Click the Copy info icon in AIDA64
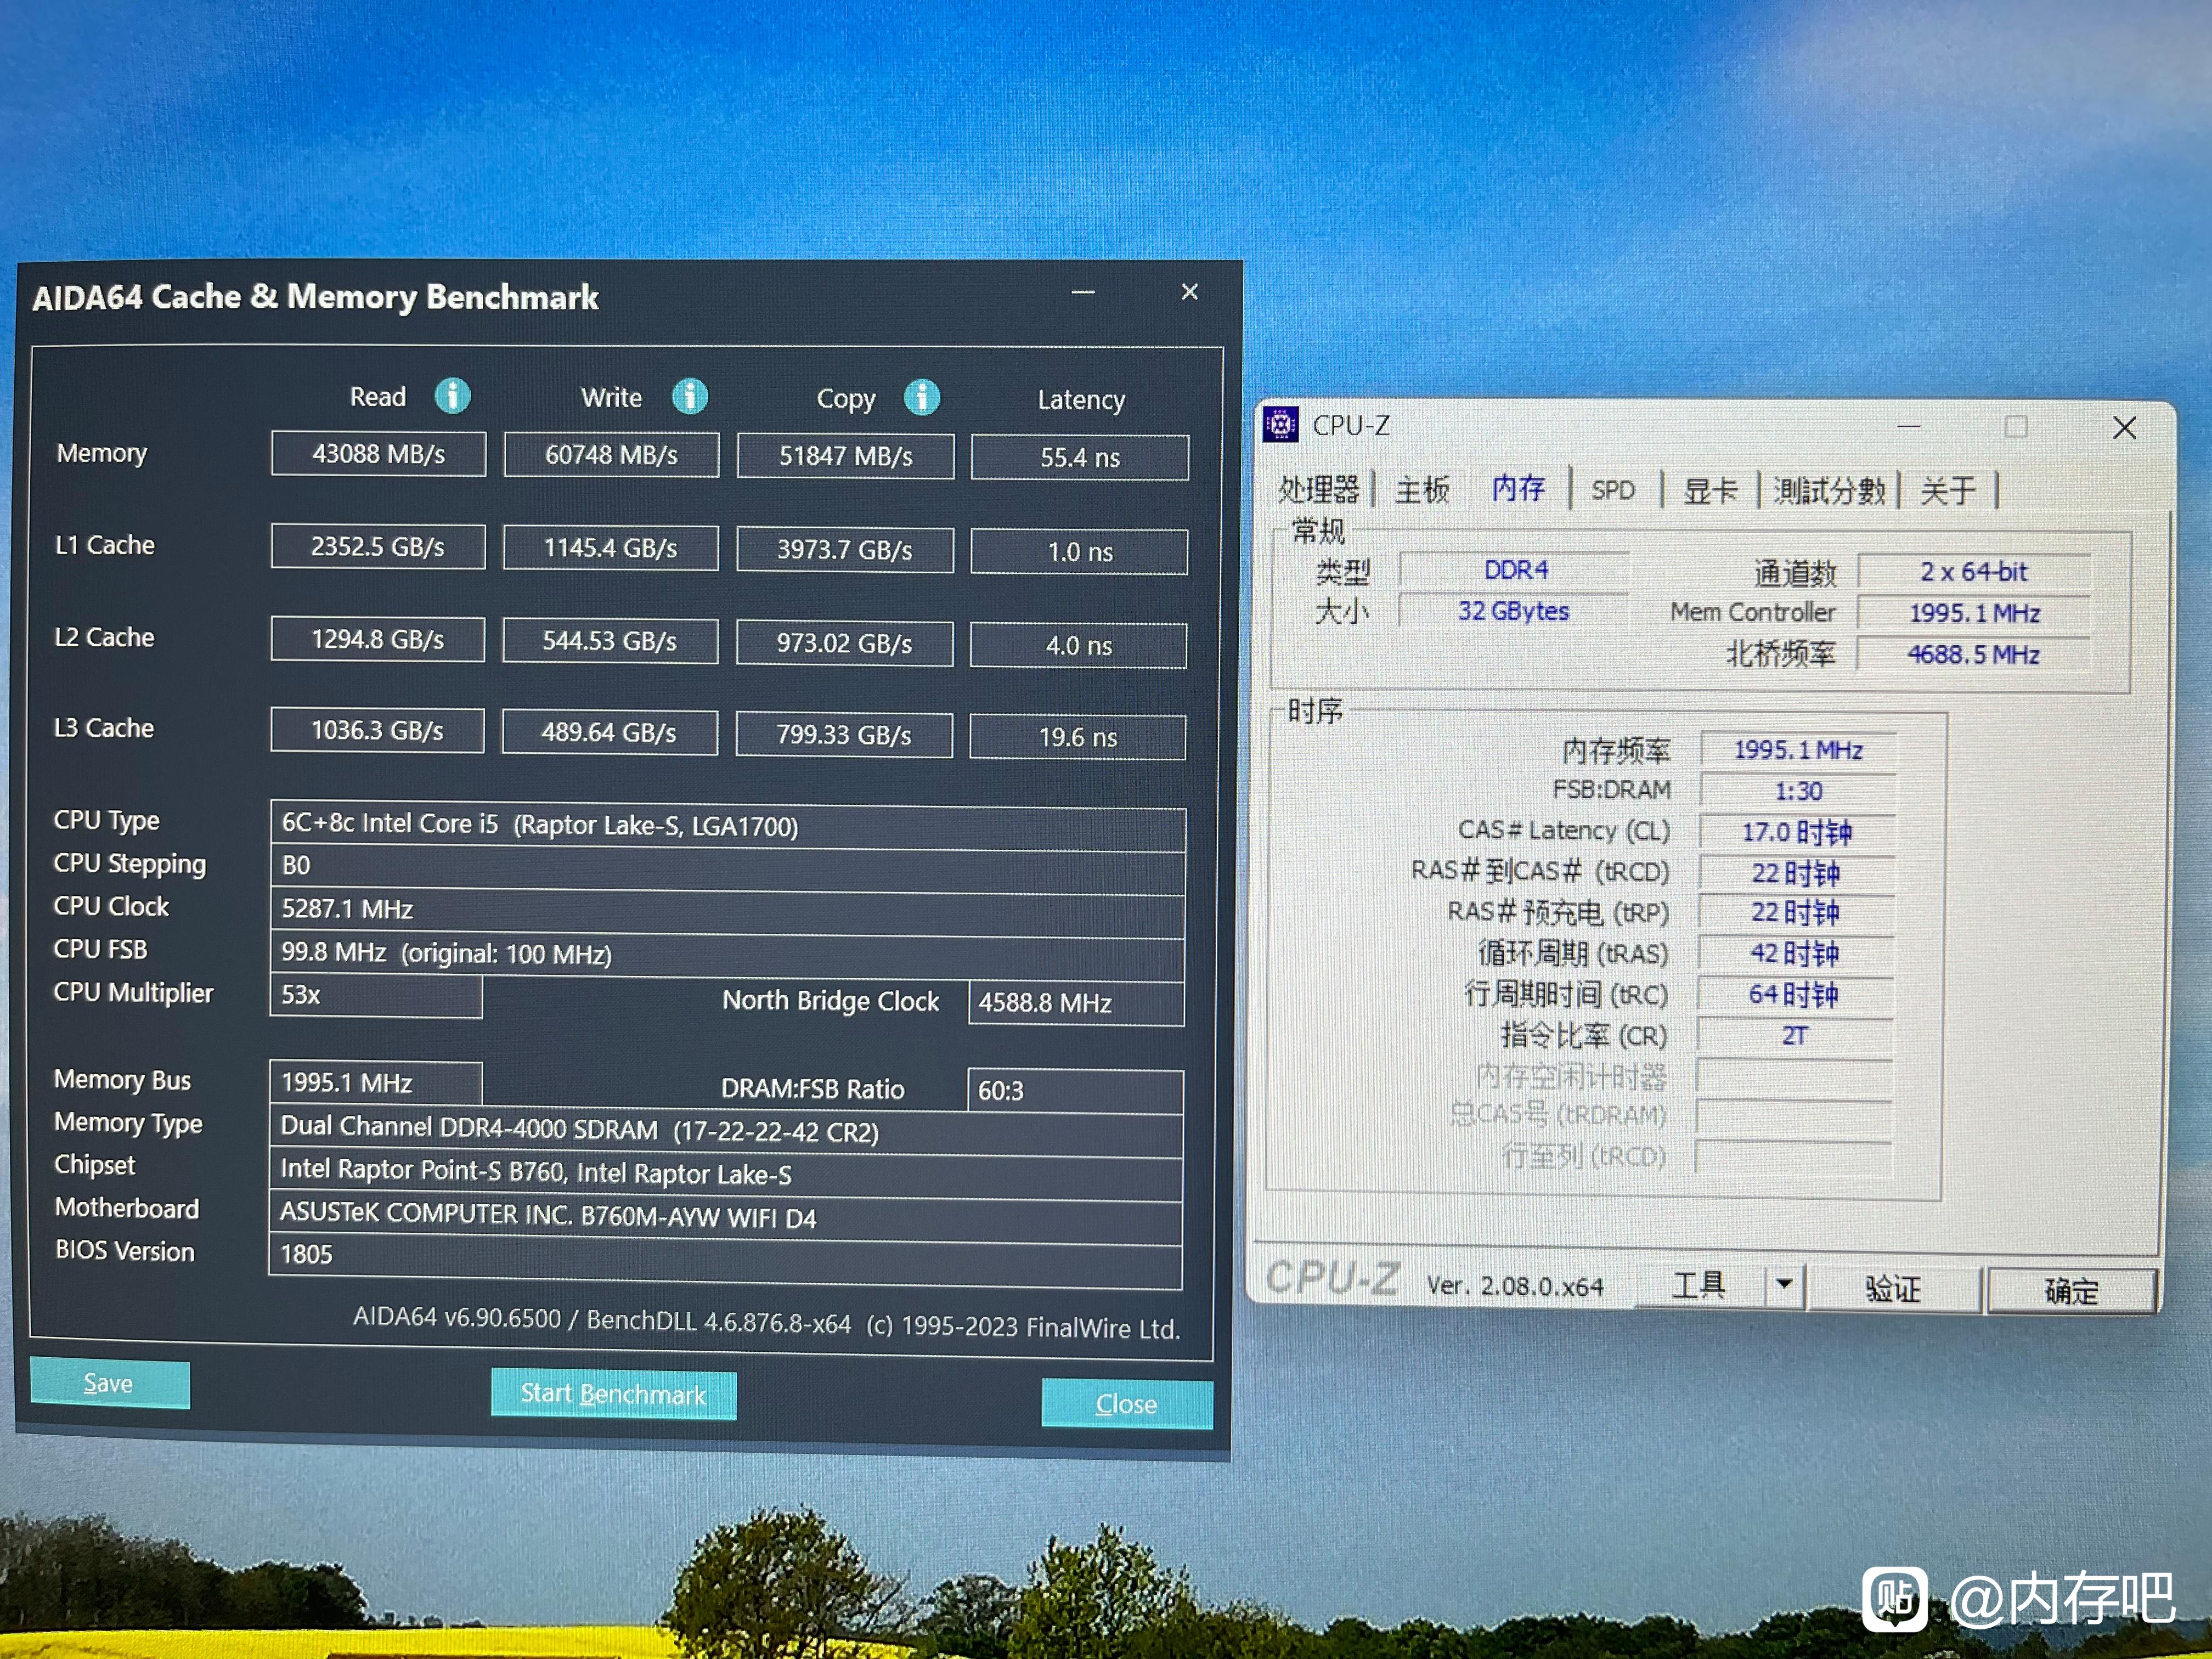 click(x=921, y=398)
